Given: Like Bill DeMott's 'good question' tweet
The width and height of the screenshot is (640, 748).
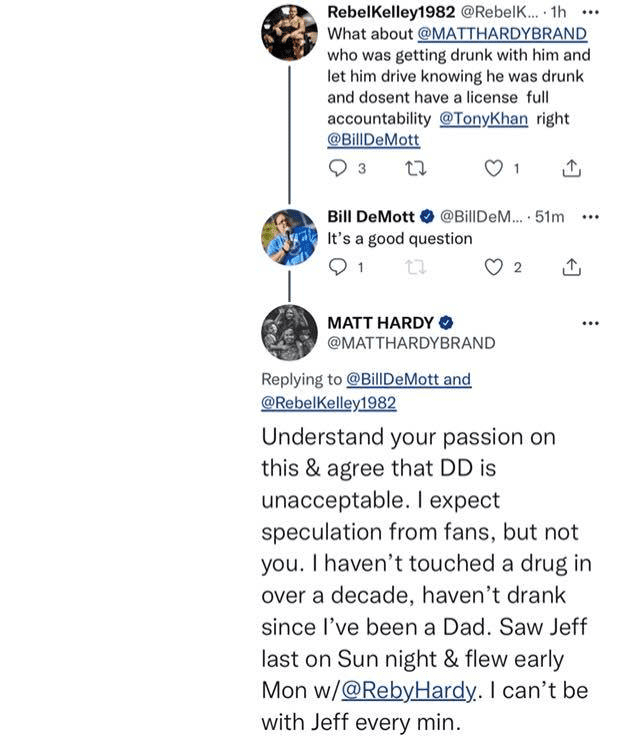Looking at the screenshot, I should pyautogui.click(x=492, y=267).
